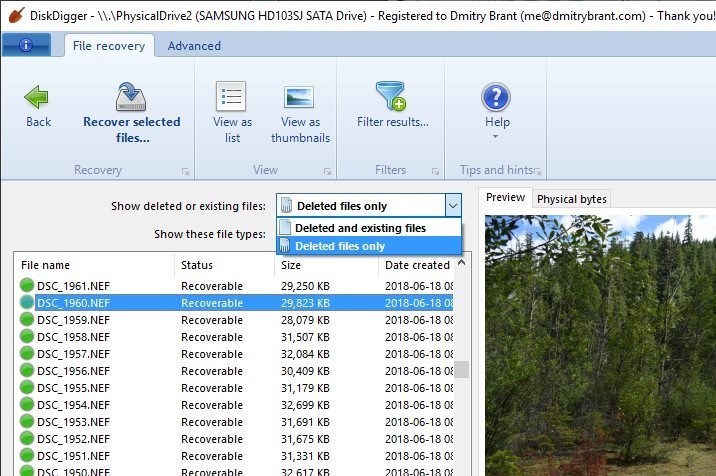716x476 pixels.
Task: Select file DSC_1961.NEF
Action: (74, 286)
